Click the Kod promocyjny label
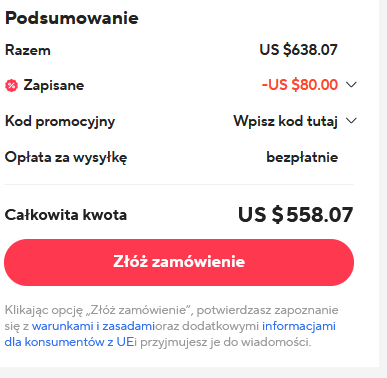Image resolution: width=387 pixels, height=378 pixels. [60, 121]
